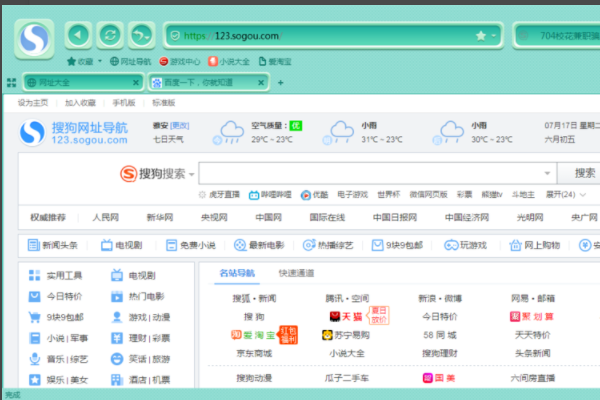This screenshot has width=600, height=400.
Task: Open 热播综艺 category
Action: tap(328, 245)
